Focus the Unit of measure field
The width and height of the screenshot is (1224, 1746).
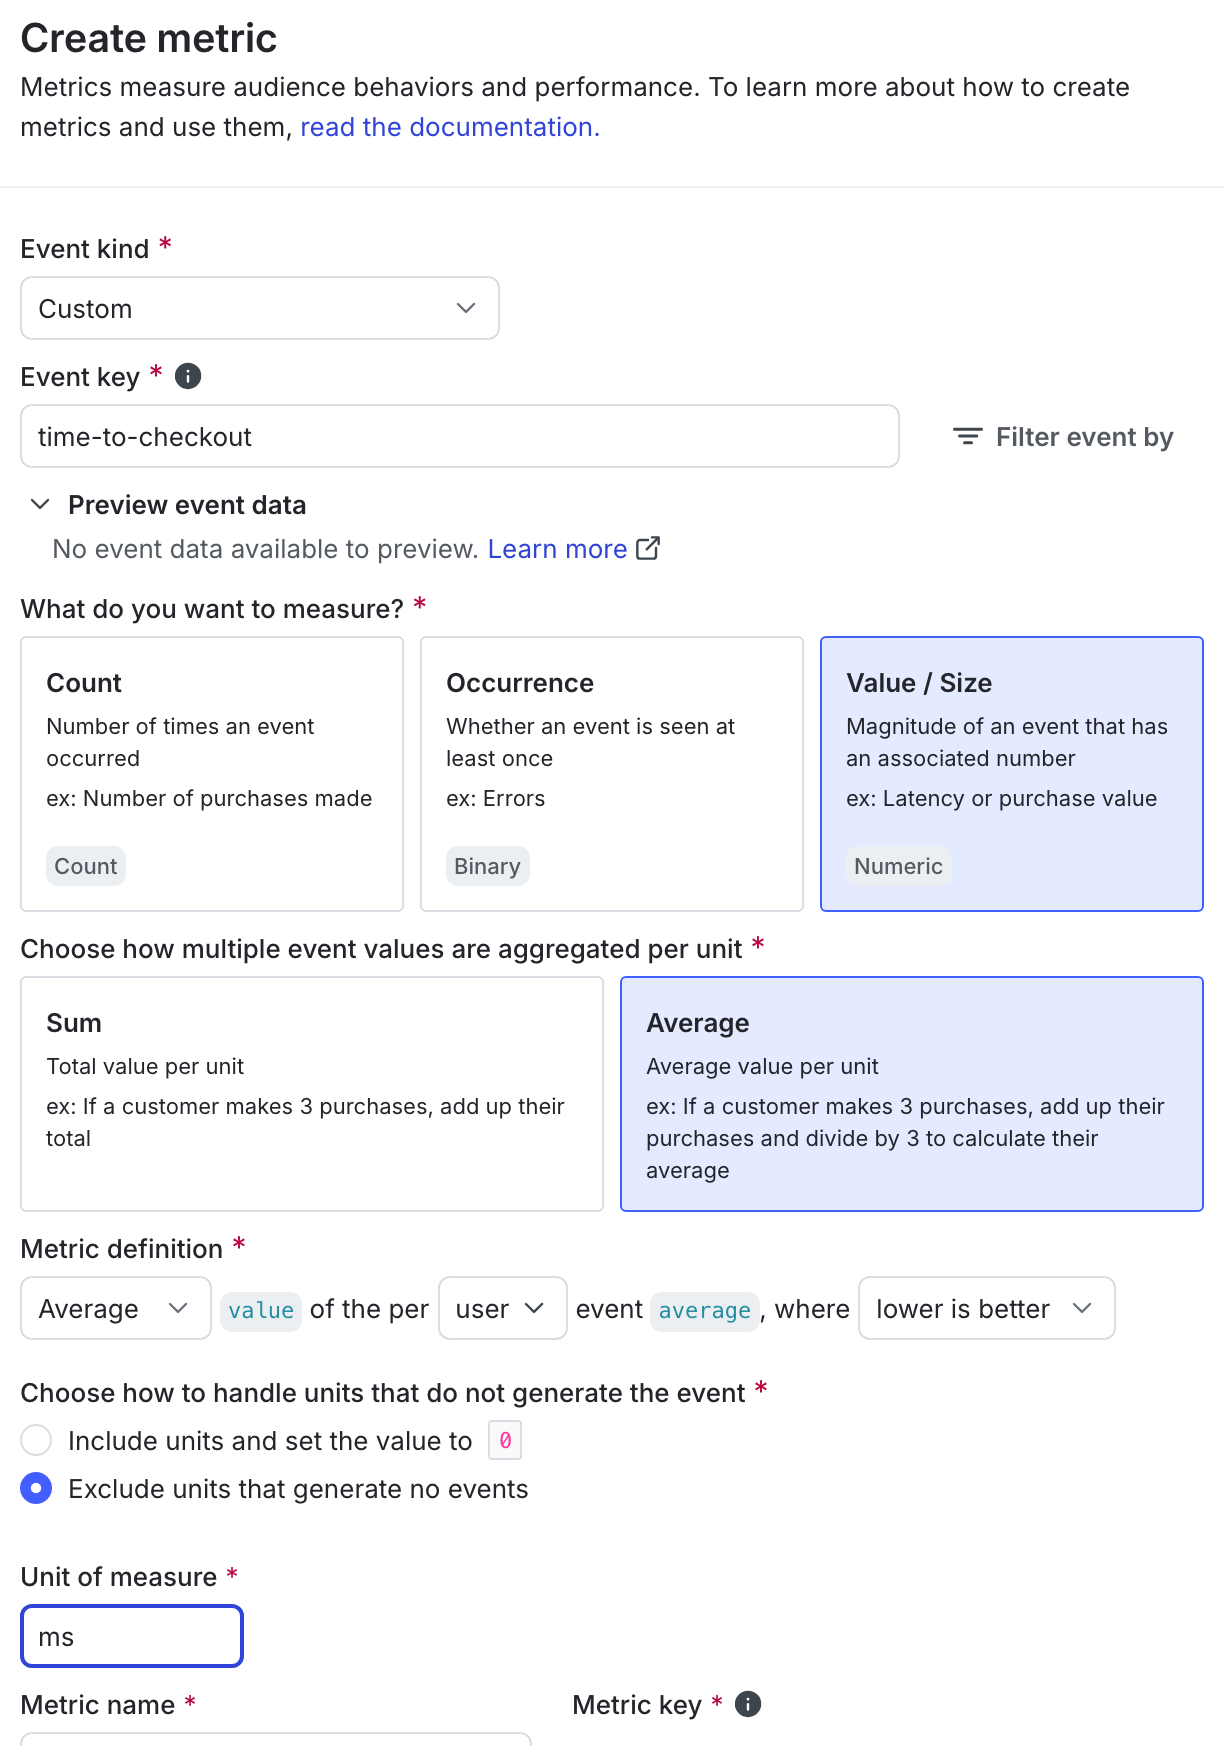131,1636
